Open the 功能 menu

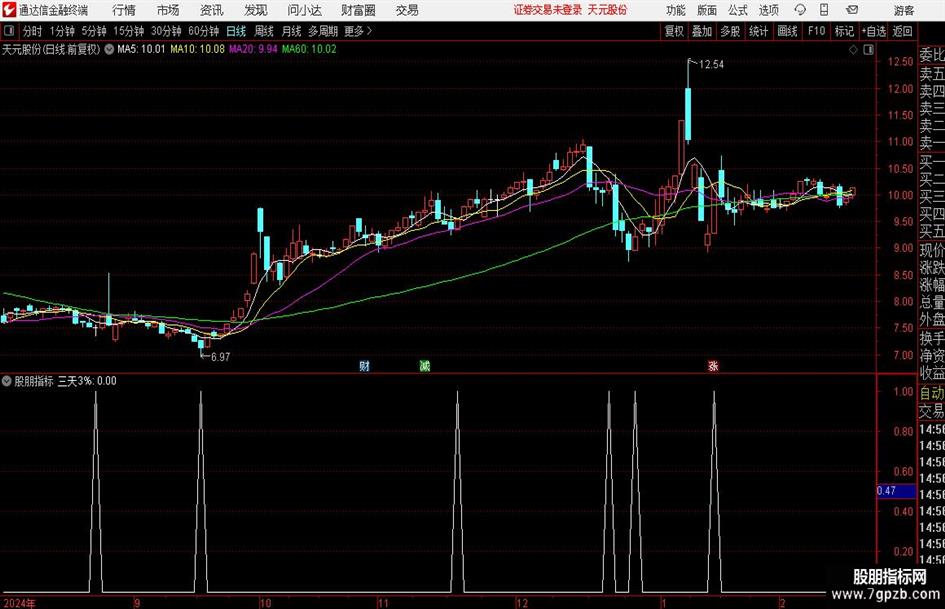676,10
